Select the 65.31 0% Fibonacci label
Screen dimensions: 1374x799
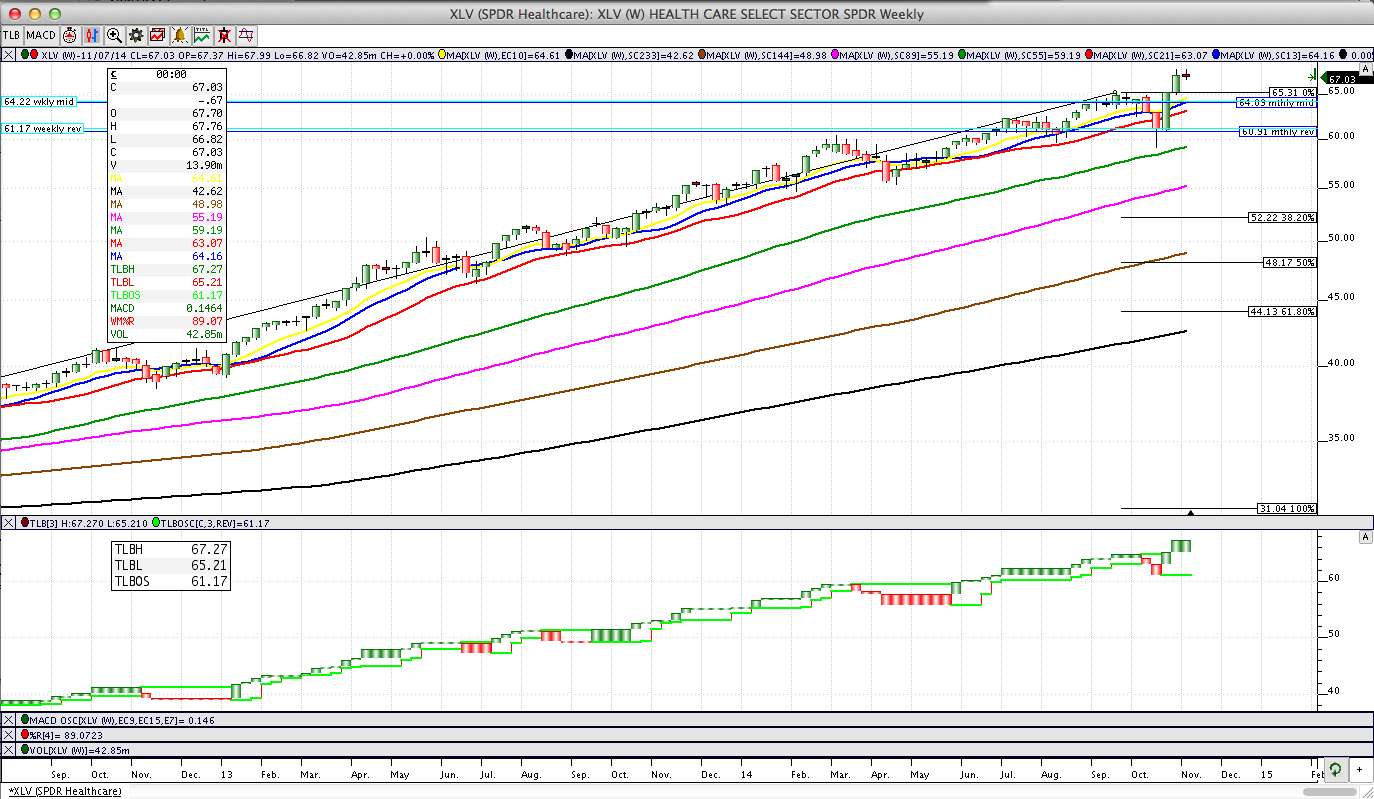(x=1293, y=92)
